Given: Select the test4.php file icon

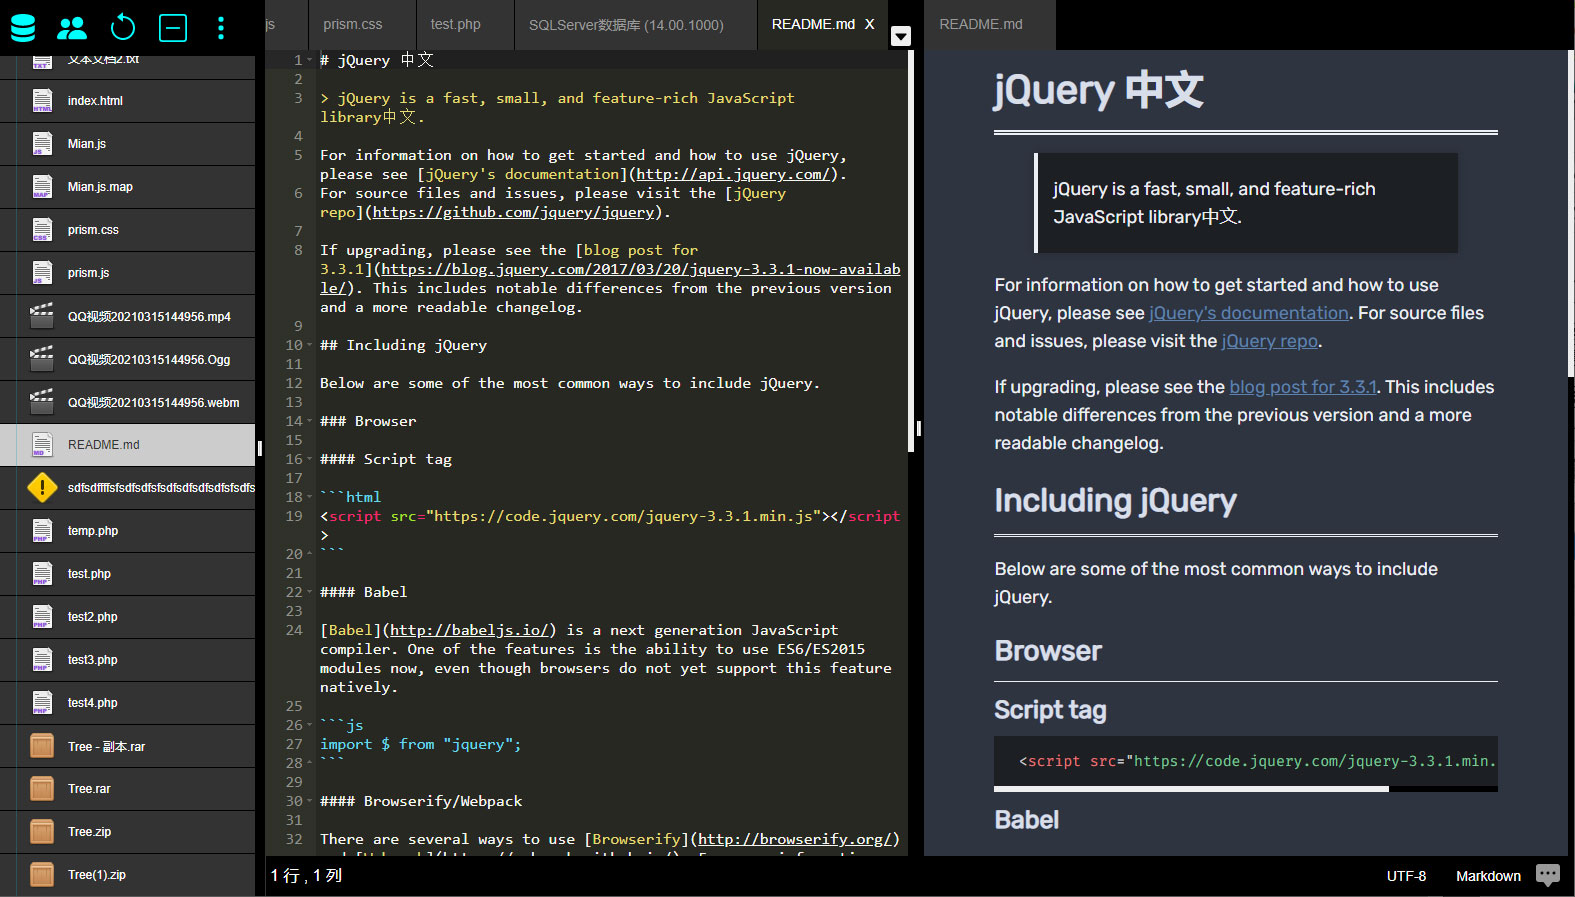Looking at the screenshot, I should point(42,703).
